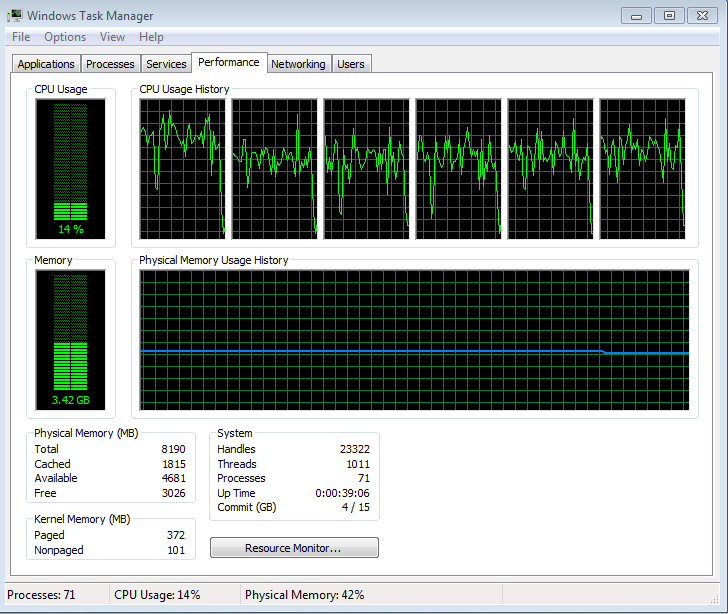This screenshot has width=728, height=614.
Task: Click the Handles value 23322
Action: pos(355,449)
